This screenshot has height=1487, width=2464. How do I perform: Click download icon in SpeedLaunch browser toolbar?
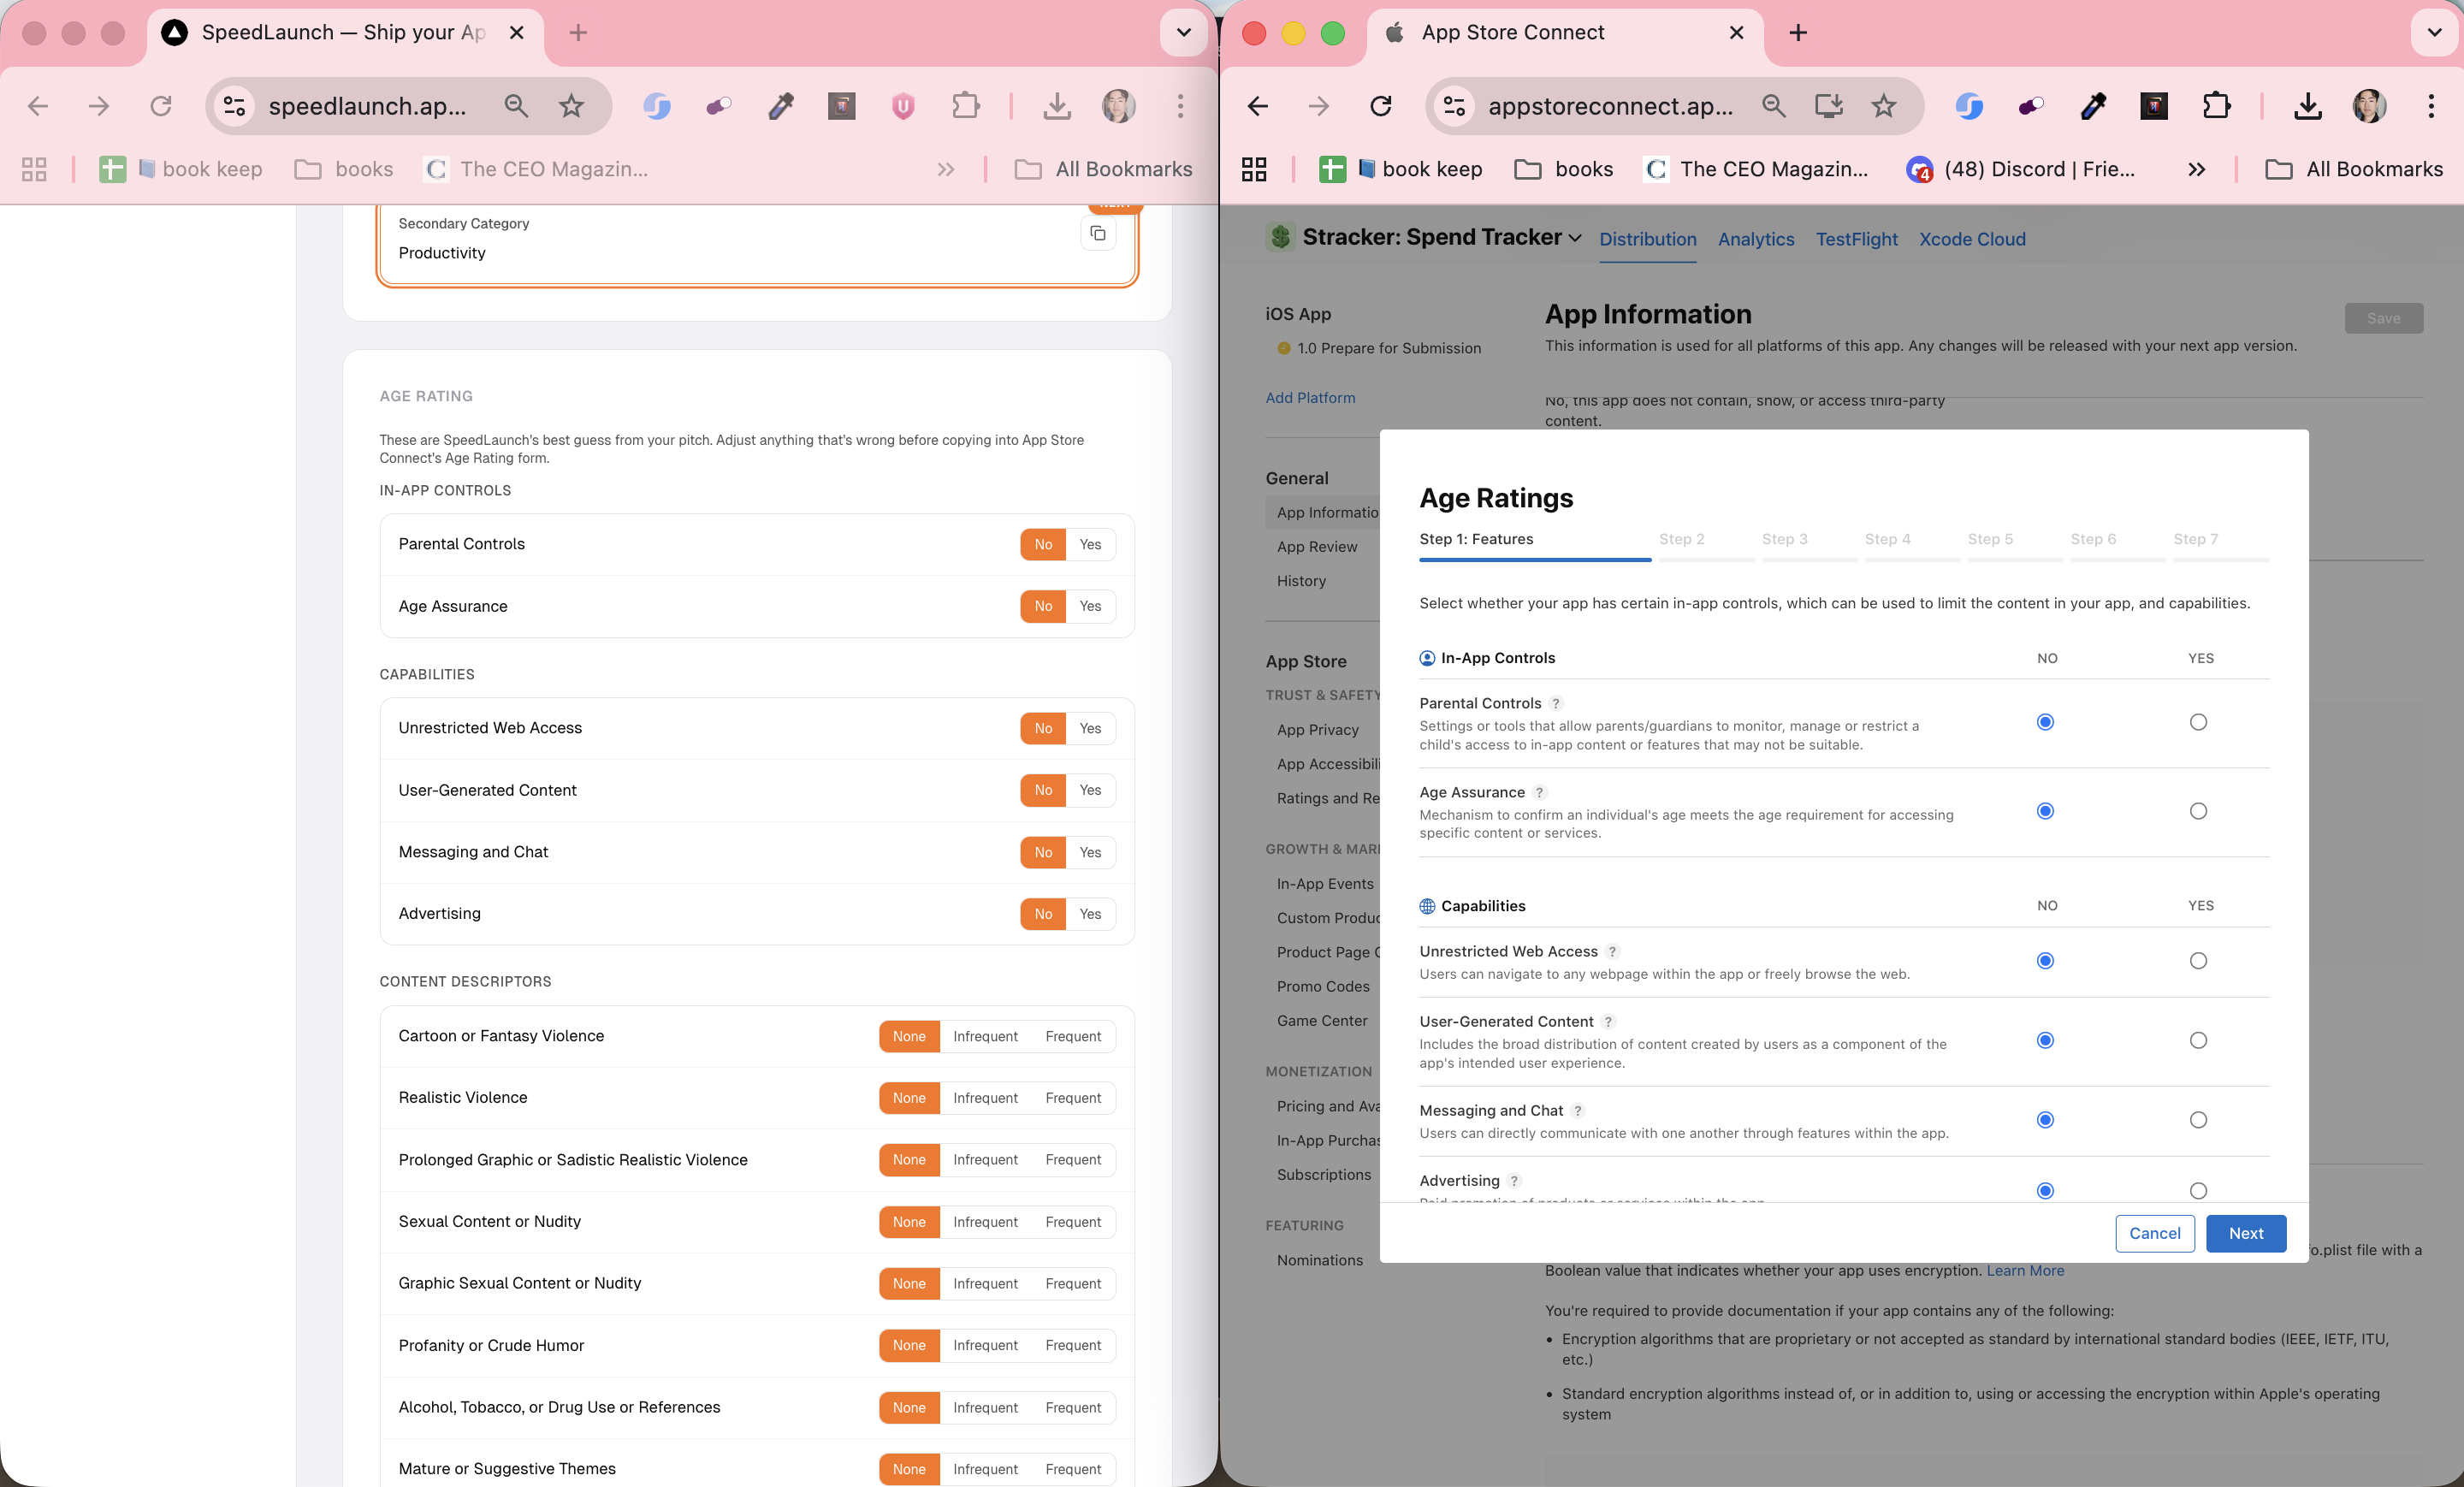(1056, 106)
